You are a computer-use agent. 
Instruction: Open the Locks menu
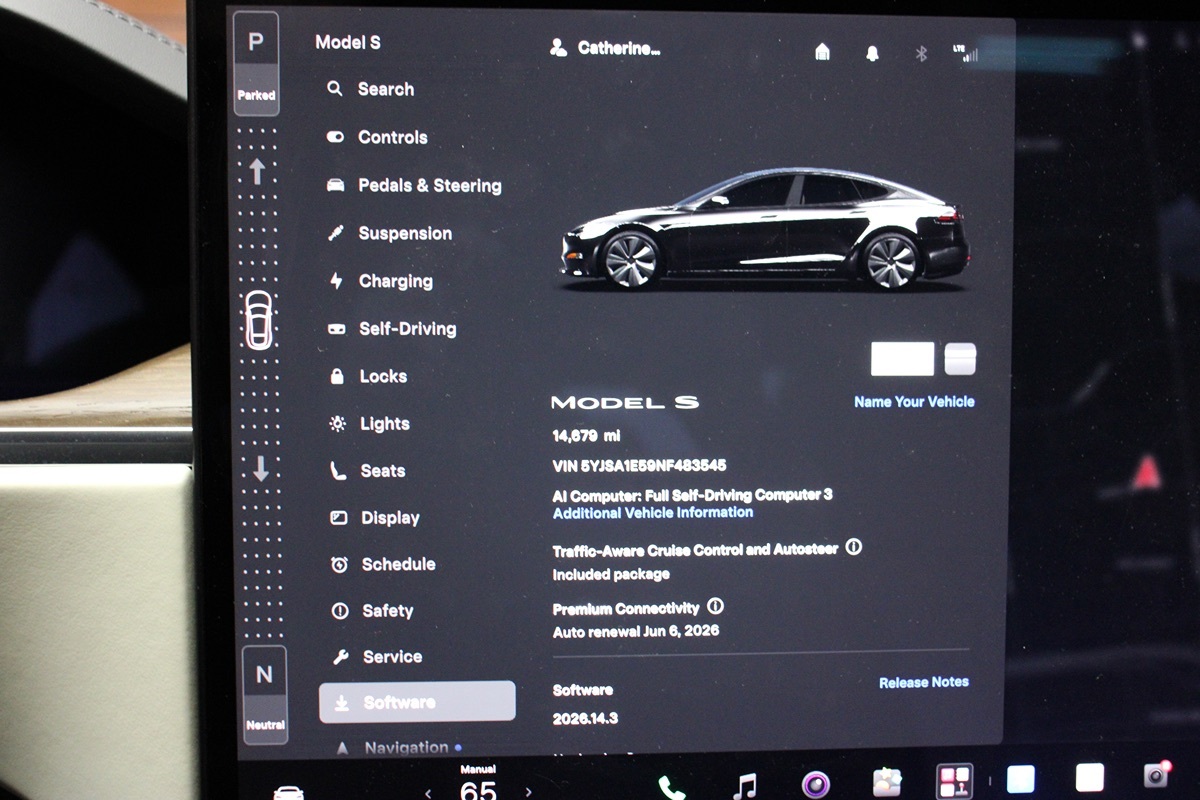point(367,376)
